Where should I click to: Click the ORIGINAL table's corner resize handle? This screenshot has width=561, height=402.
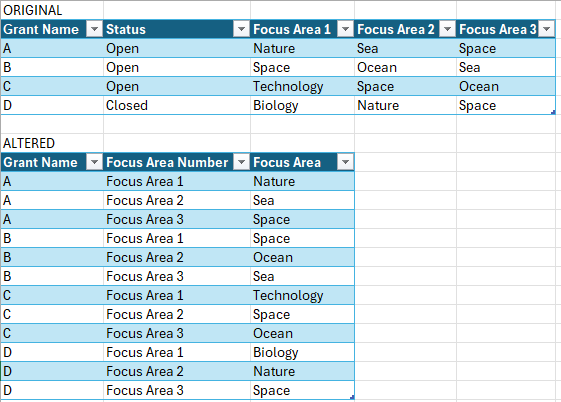point(553,112)
